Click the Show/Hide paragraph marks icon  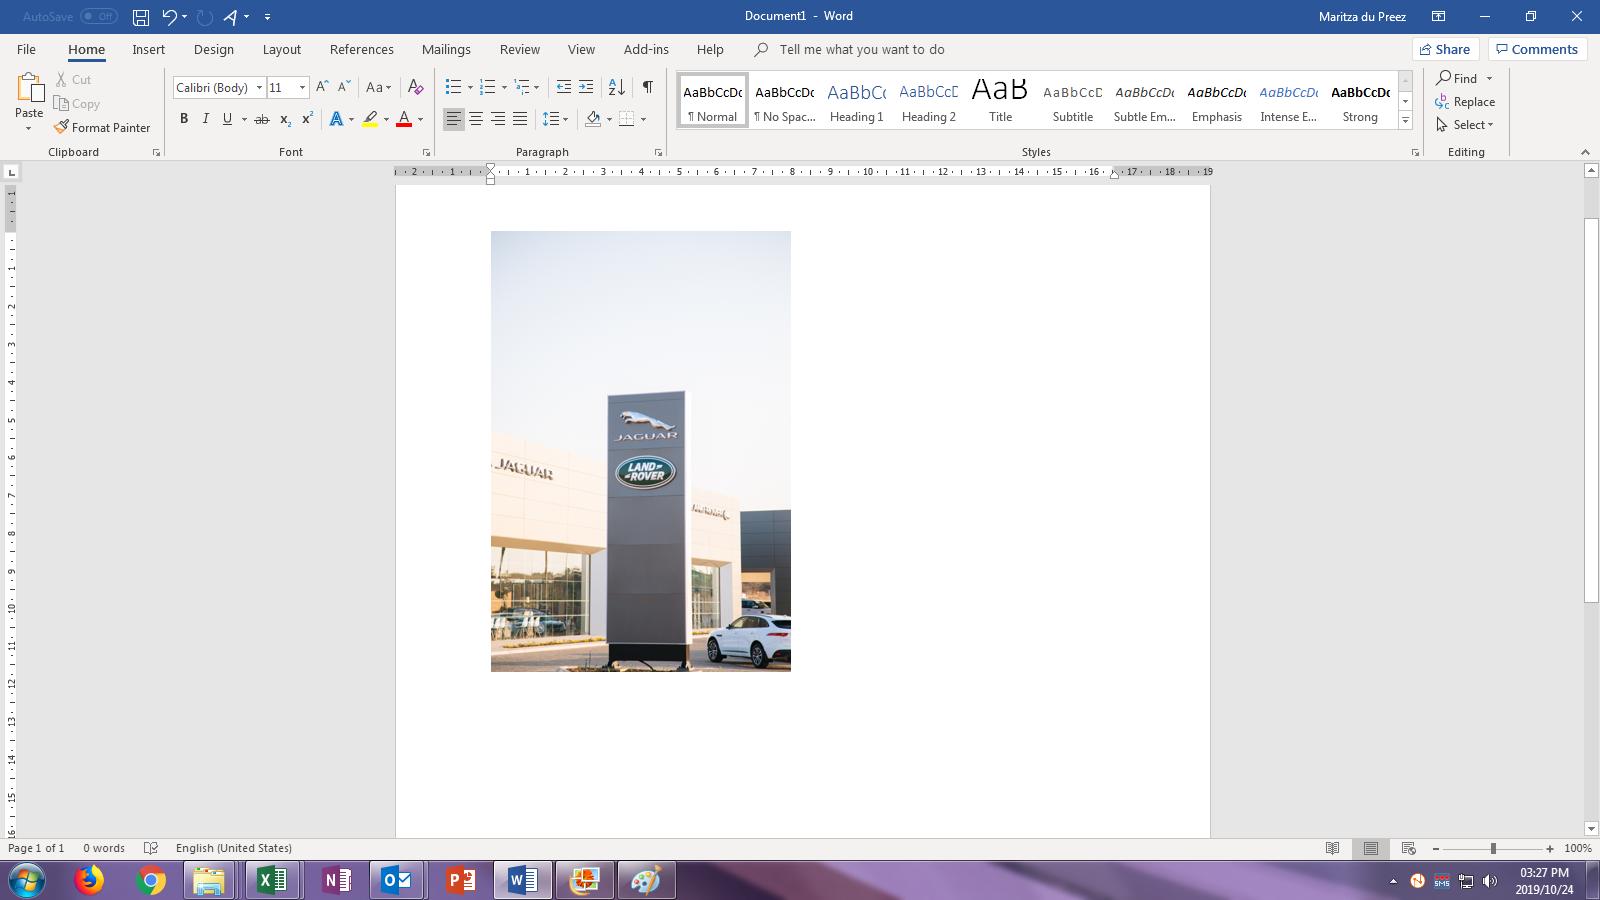pos(647,87)
